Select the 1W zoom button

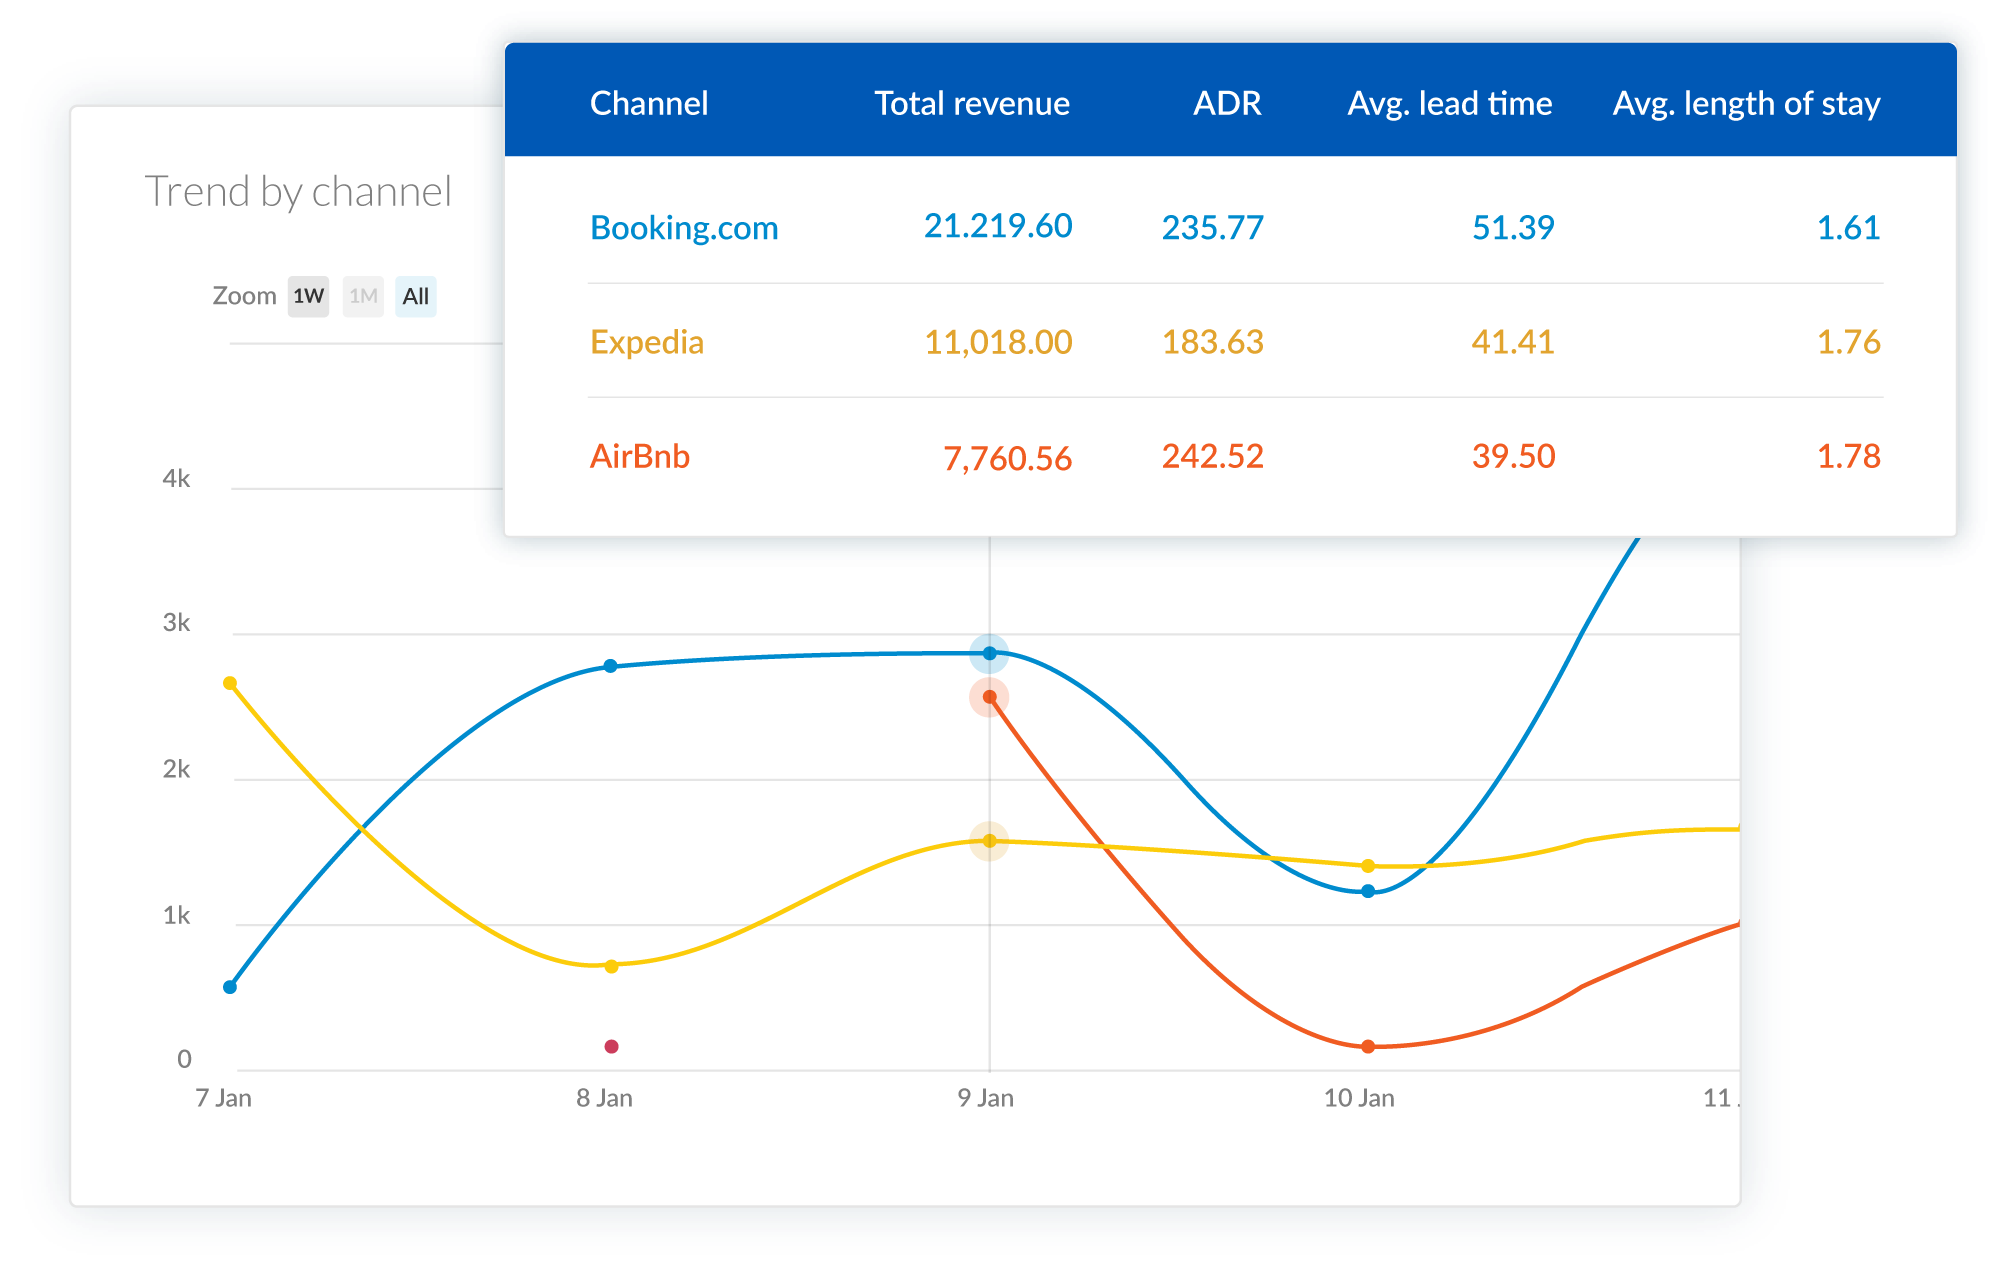point(308,296)
